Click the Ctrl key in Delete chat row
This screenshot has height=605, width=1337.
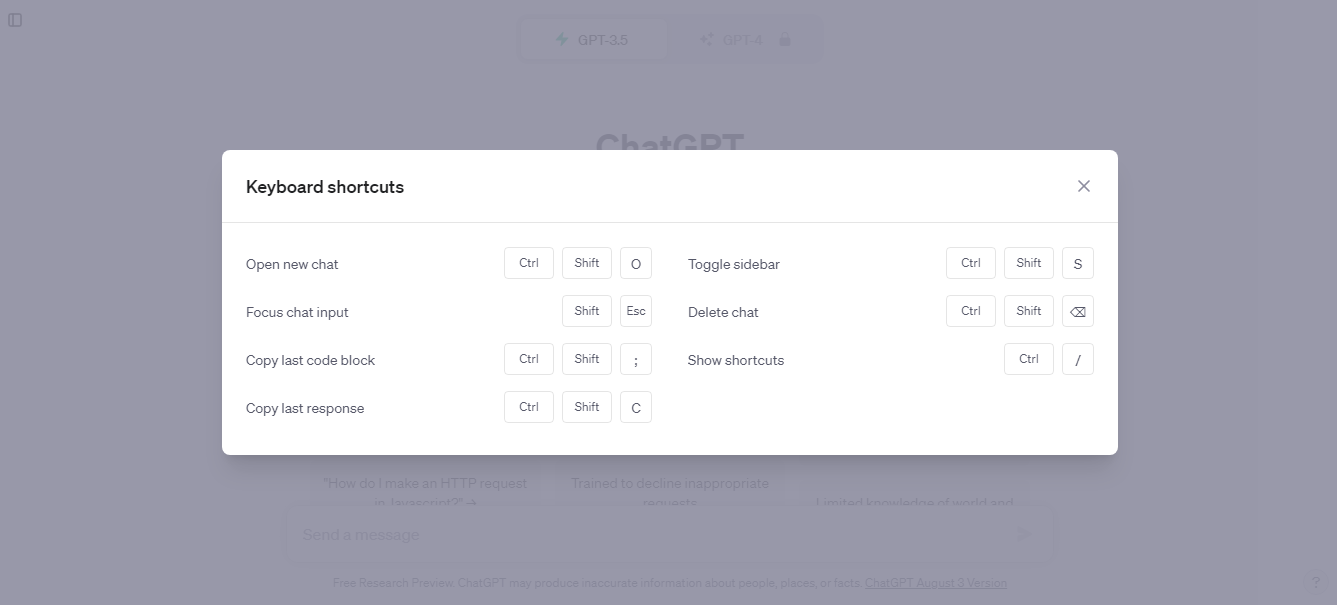(971, 311)
